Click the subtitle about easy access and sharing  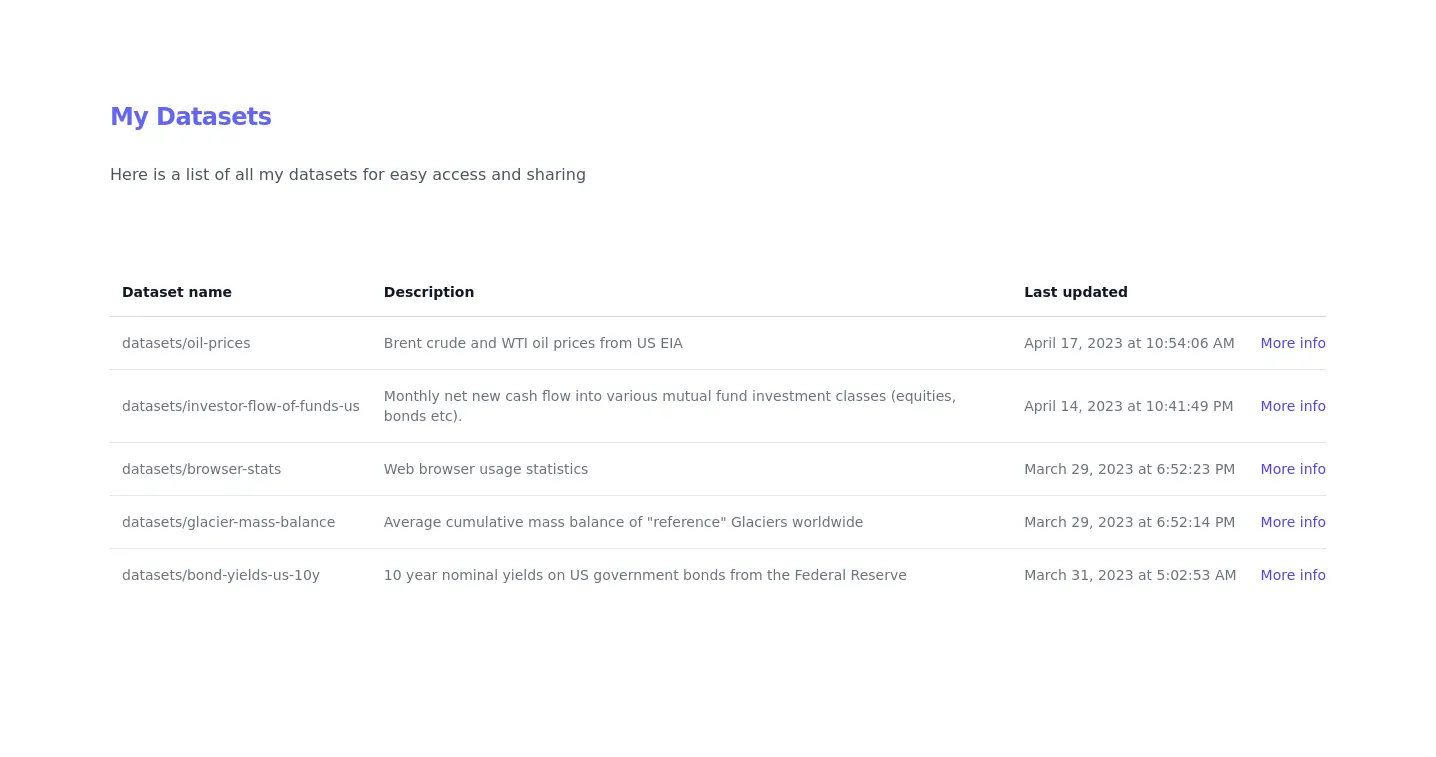[347, 175]
